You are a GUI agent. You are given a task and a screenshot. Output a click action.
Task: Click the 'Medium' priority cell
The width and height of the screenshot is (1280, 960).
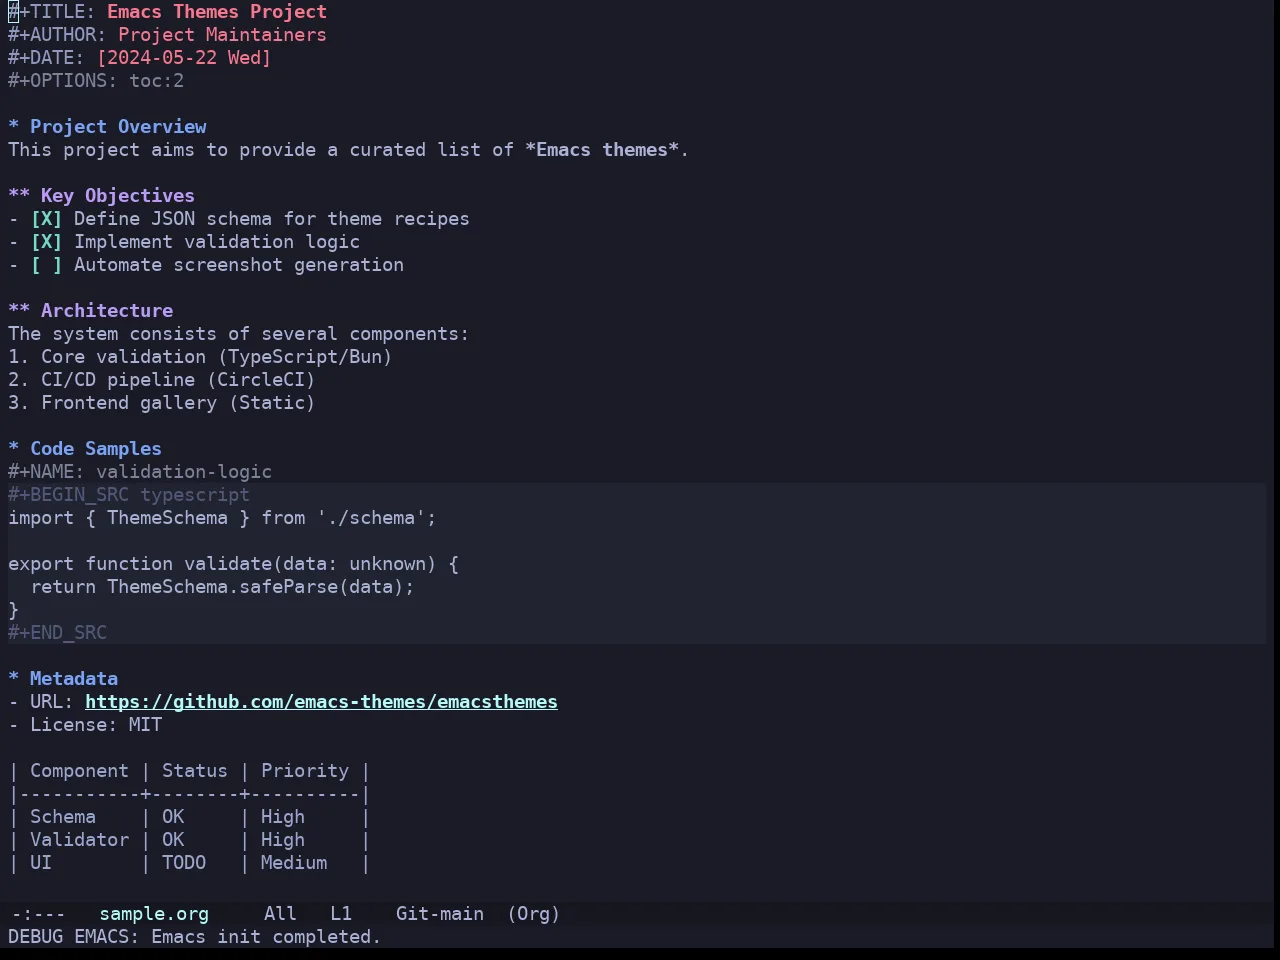[x=294, y=863]
